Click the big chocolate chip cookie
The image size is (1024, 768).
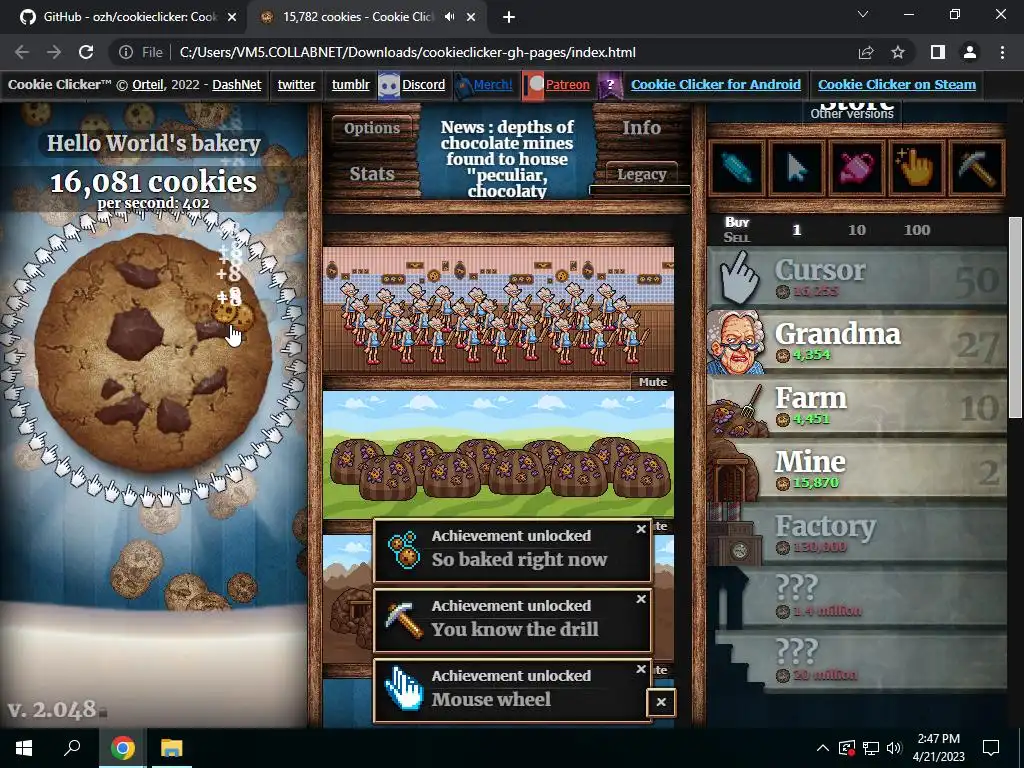[x=153, y=353]
